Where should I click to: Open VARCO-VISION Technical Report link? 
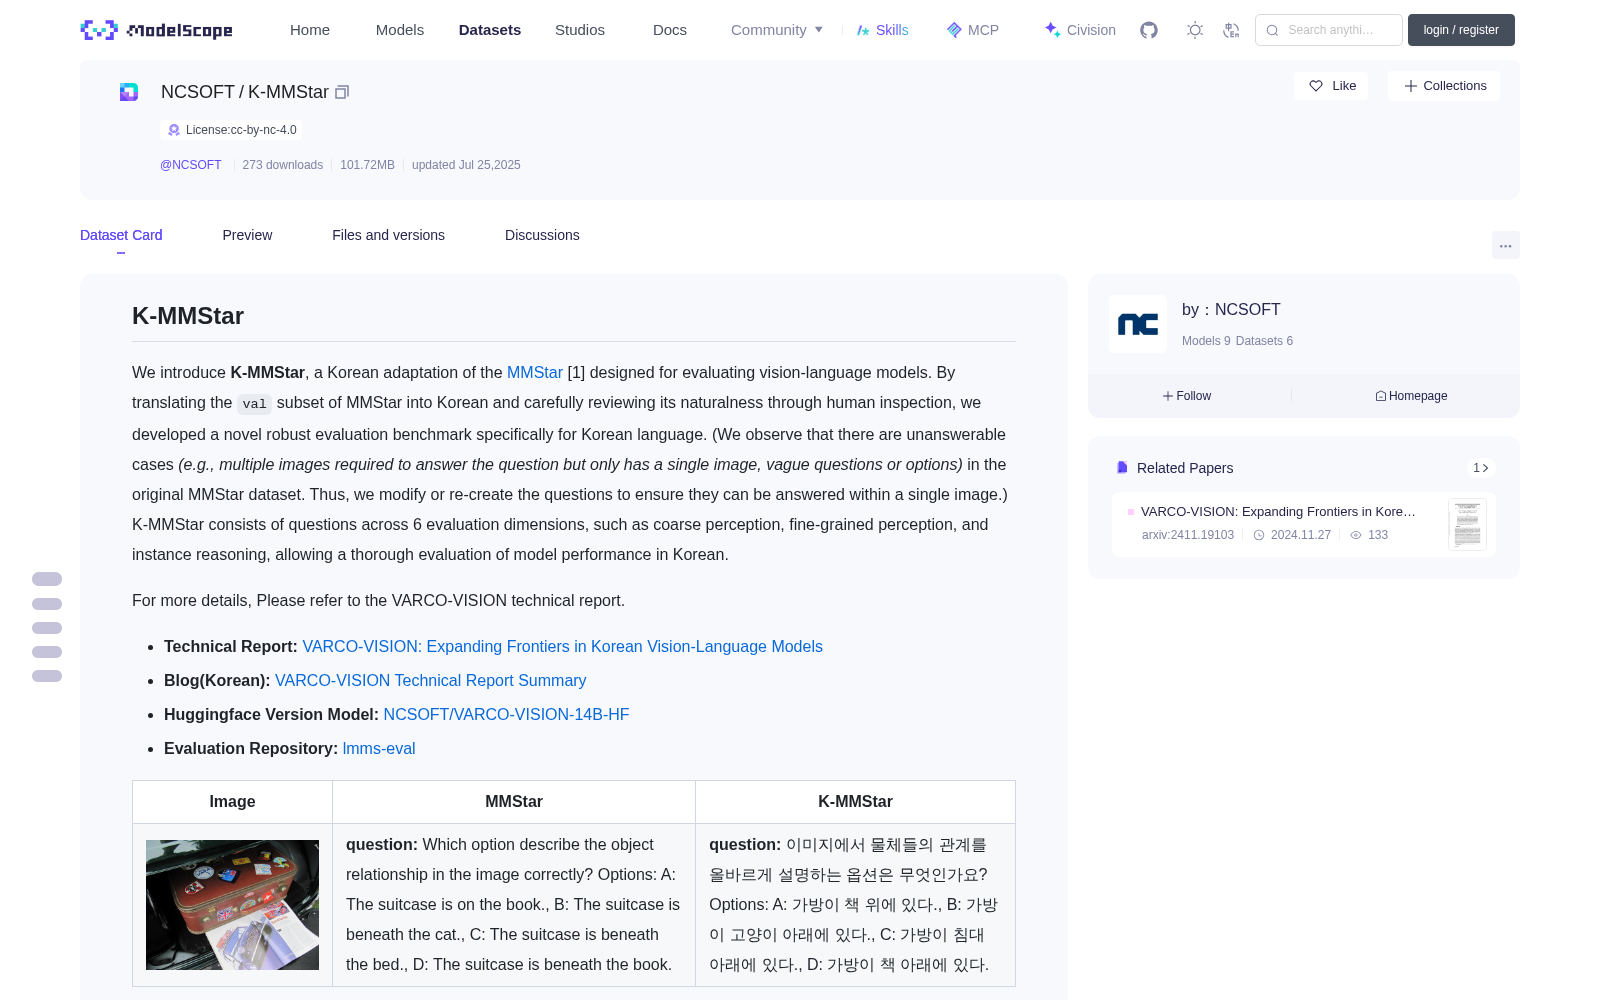point(563,646)
